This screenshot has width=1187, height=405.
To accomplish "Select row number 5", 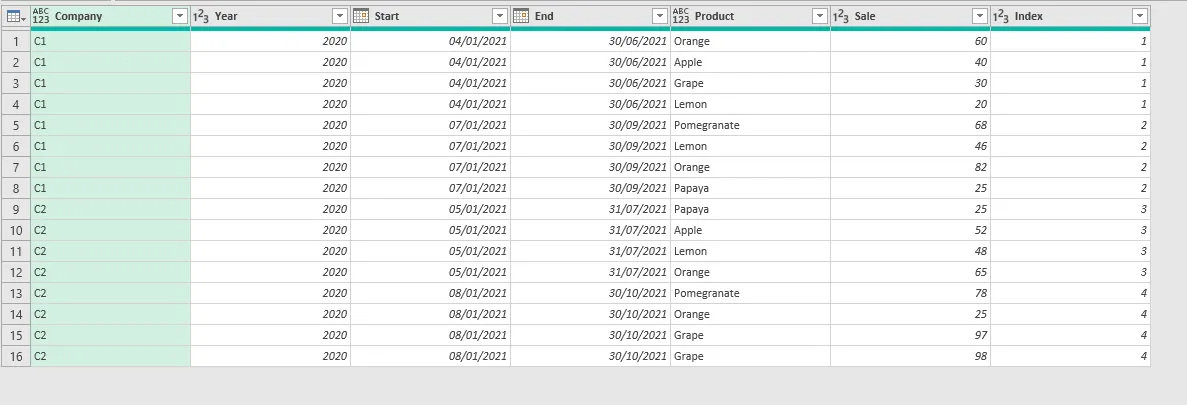I will pos(16,126).
